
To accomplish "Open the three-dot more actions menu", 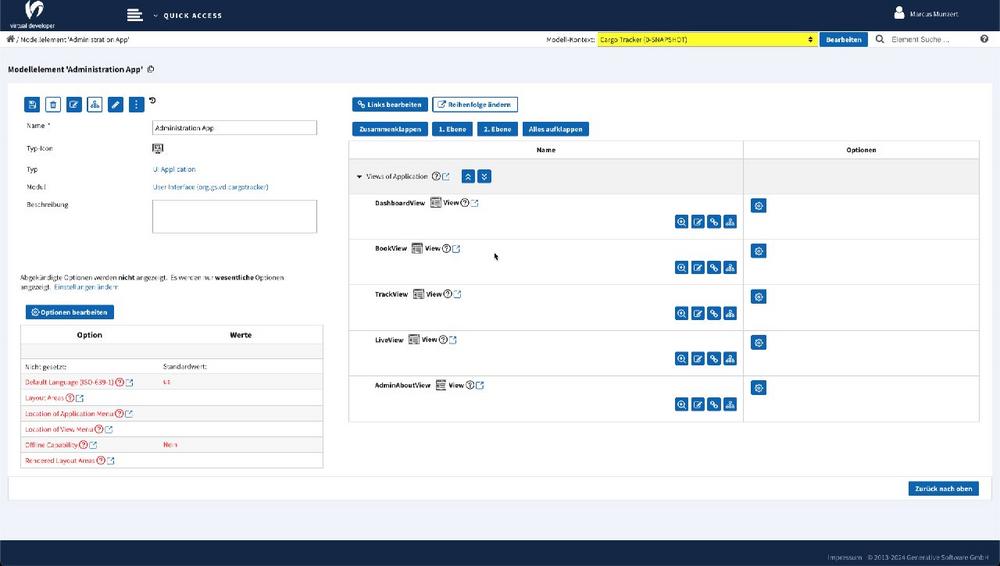I will pyautogui.click(x=137, y=104).
